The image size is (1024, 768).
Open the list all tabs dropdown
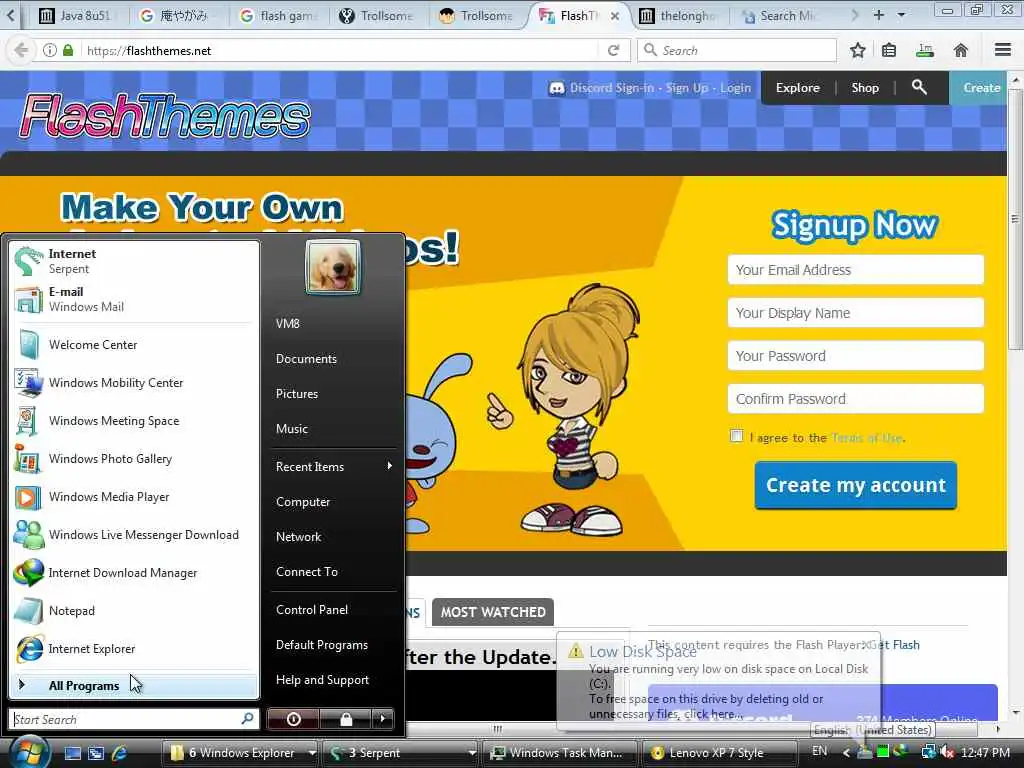tap(901, 14)
